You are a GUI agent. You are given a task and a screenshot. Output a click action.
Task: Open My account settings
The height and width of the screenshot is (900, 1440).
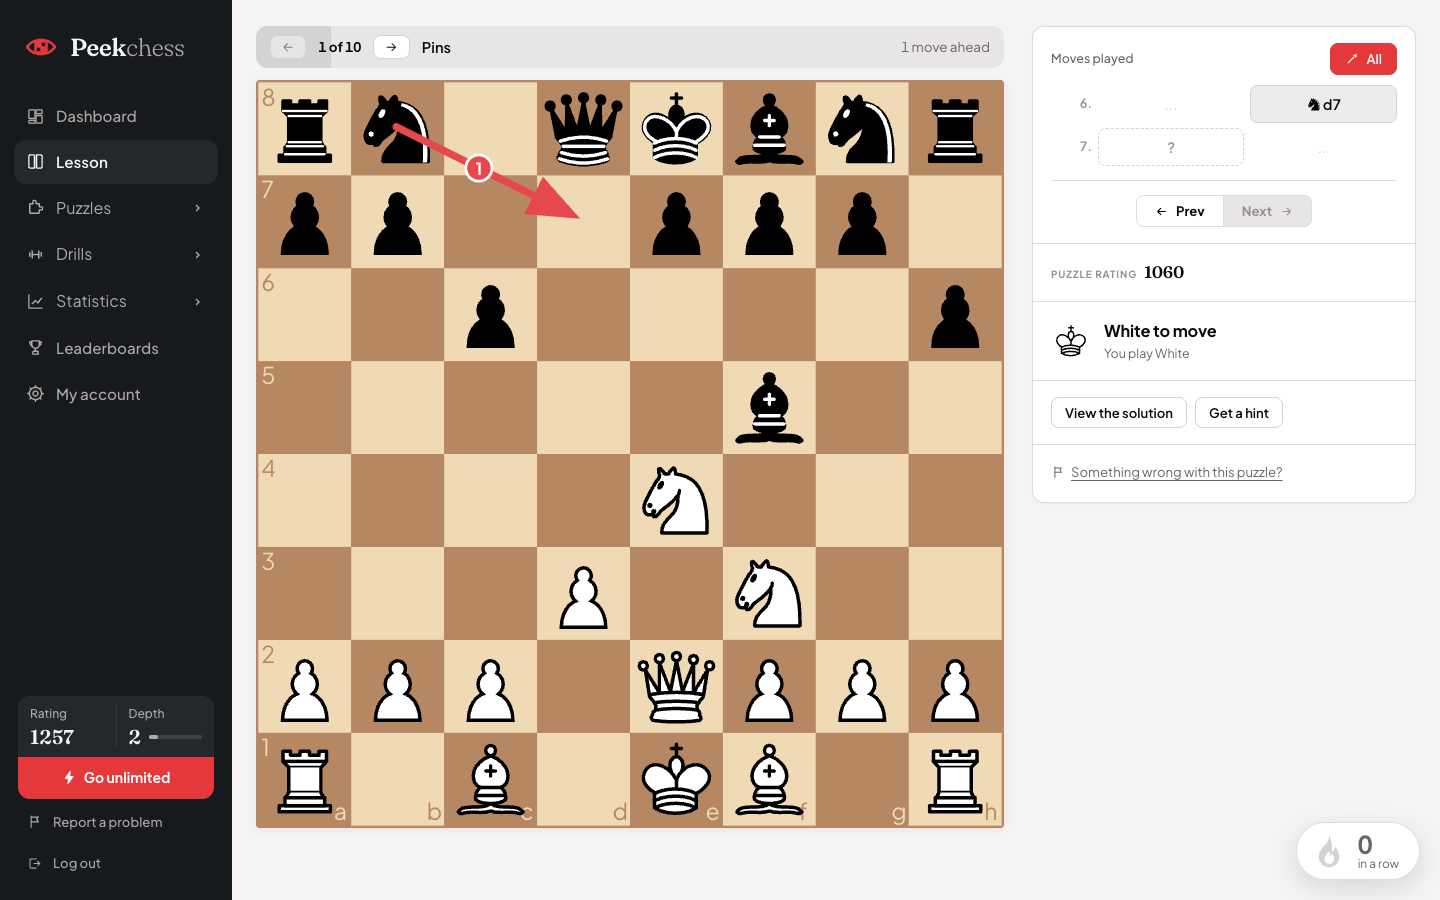pyautogui.click(x=116, y=394)
